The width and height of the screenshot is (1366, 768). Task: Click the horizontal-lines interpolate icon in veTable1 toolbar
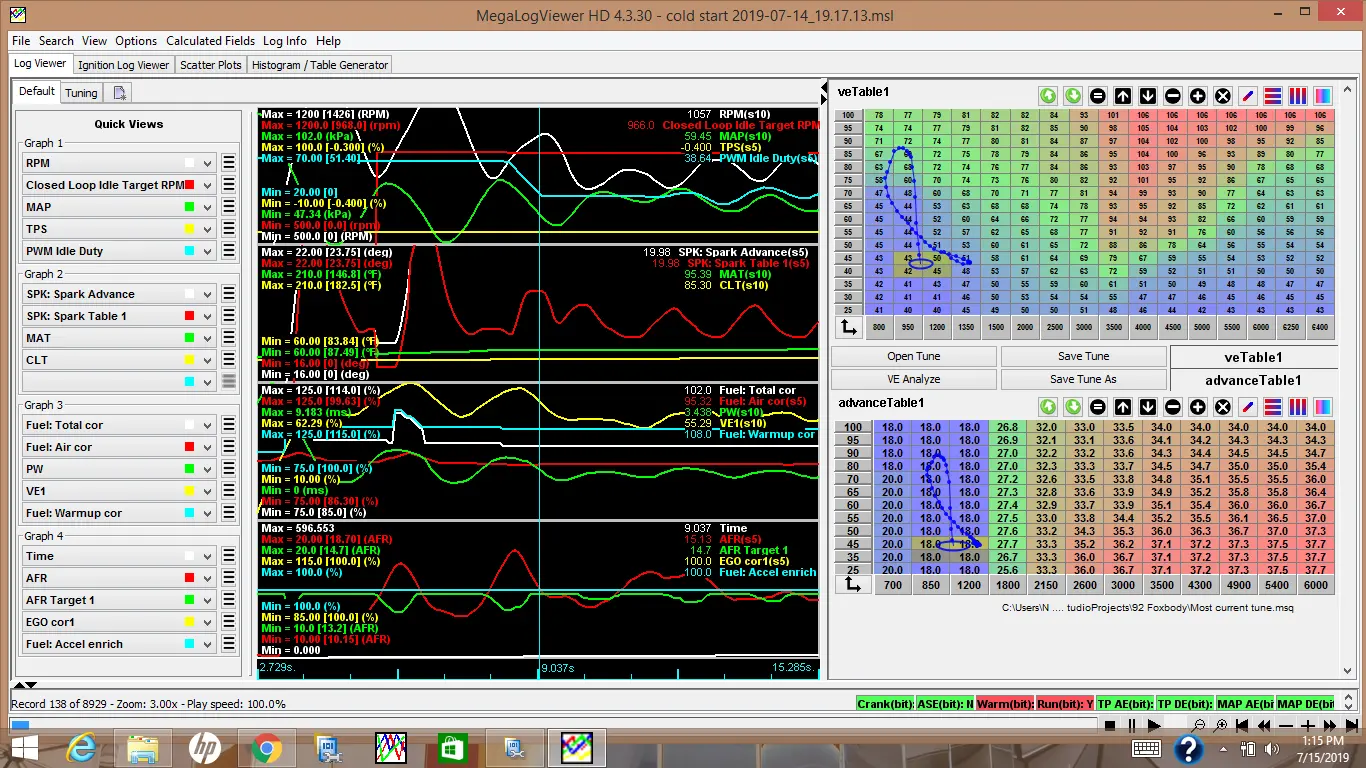click(x=1273, y=96)
